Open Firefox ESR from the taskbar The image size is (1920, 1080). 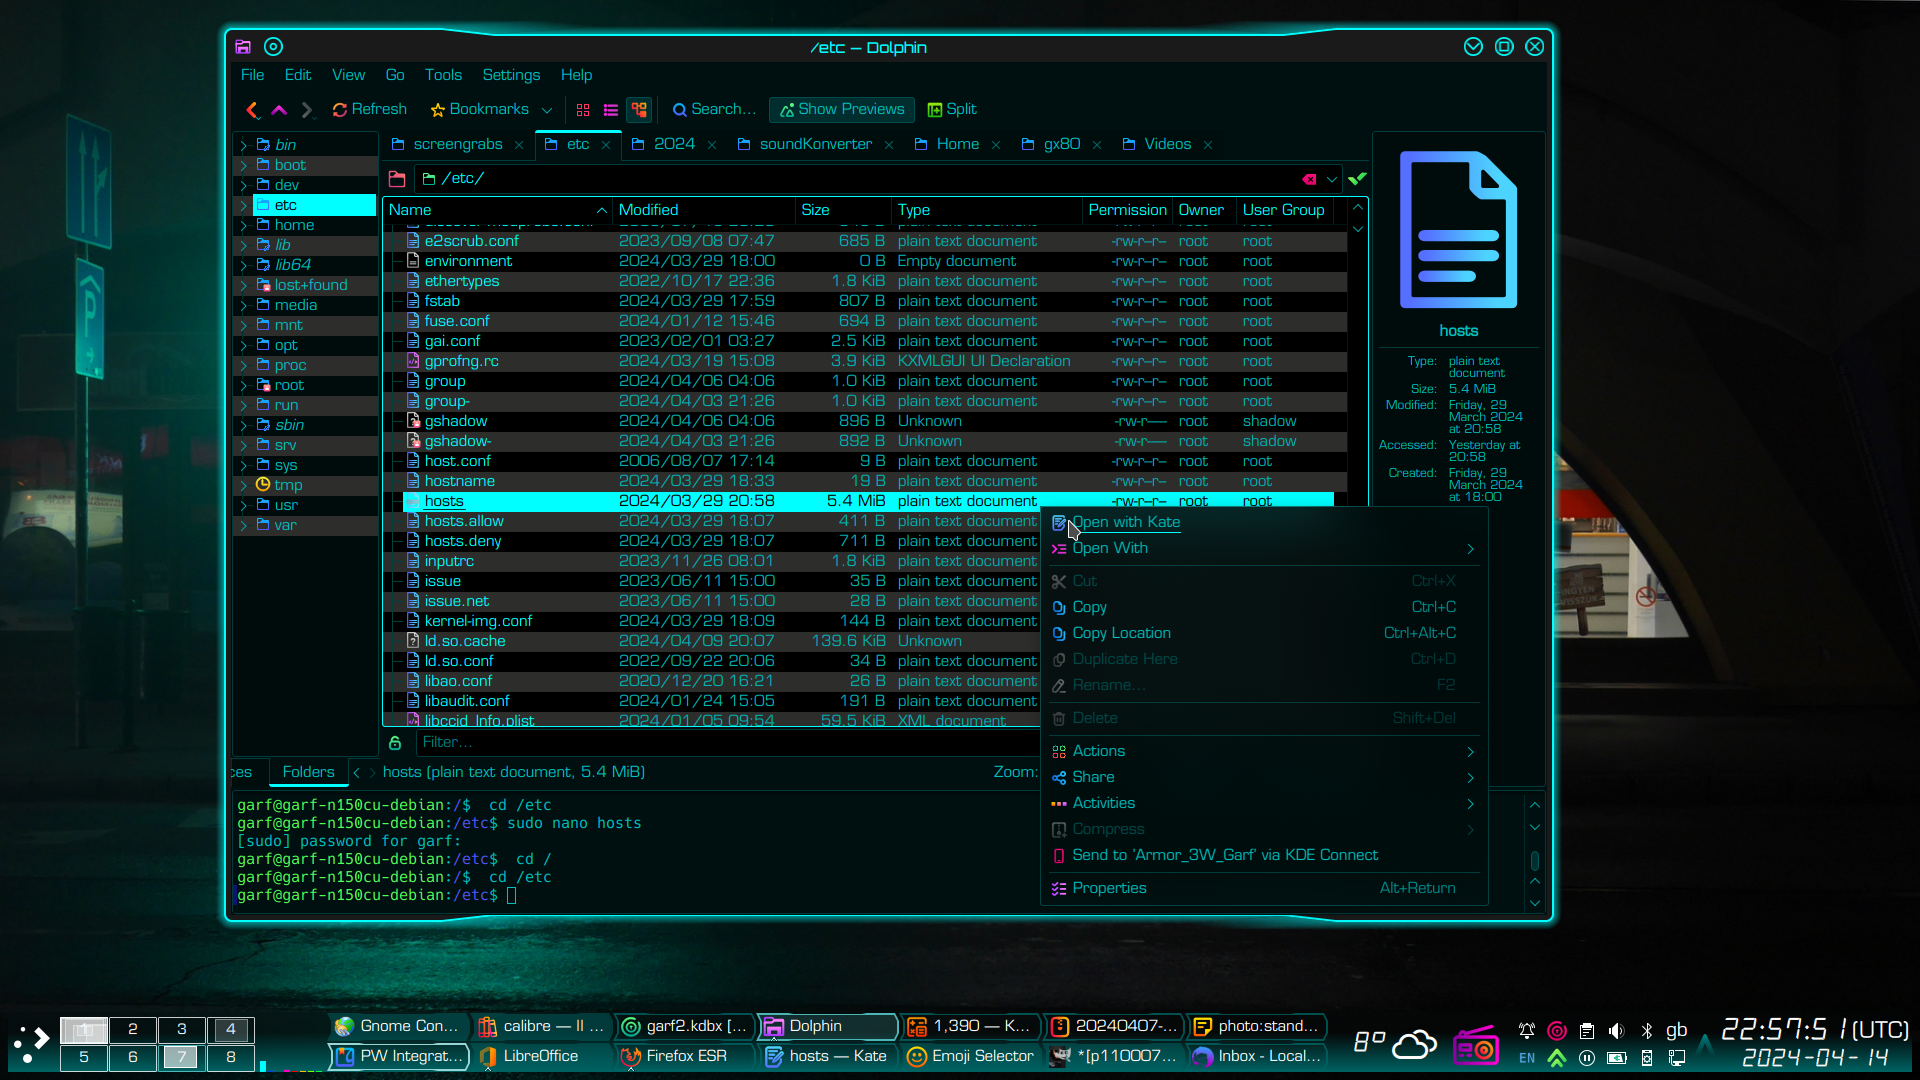tap(686, 1057)
